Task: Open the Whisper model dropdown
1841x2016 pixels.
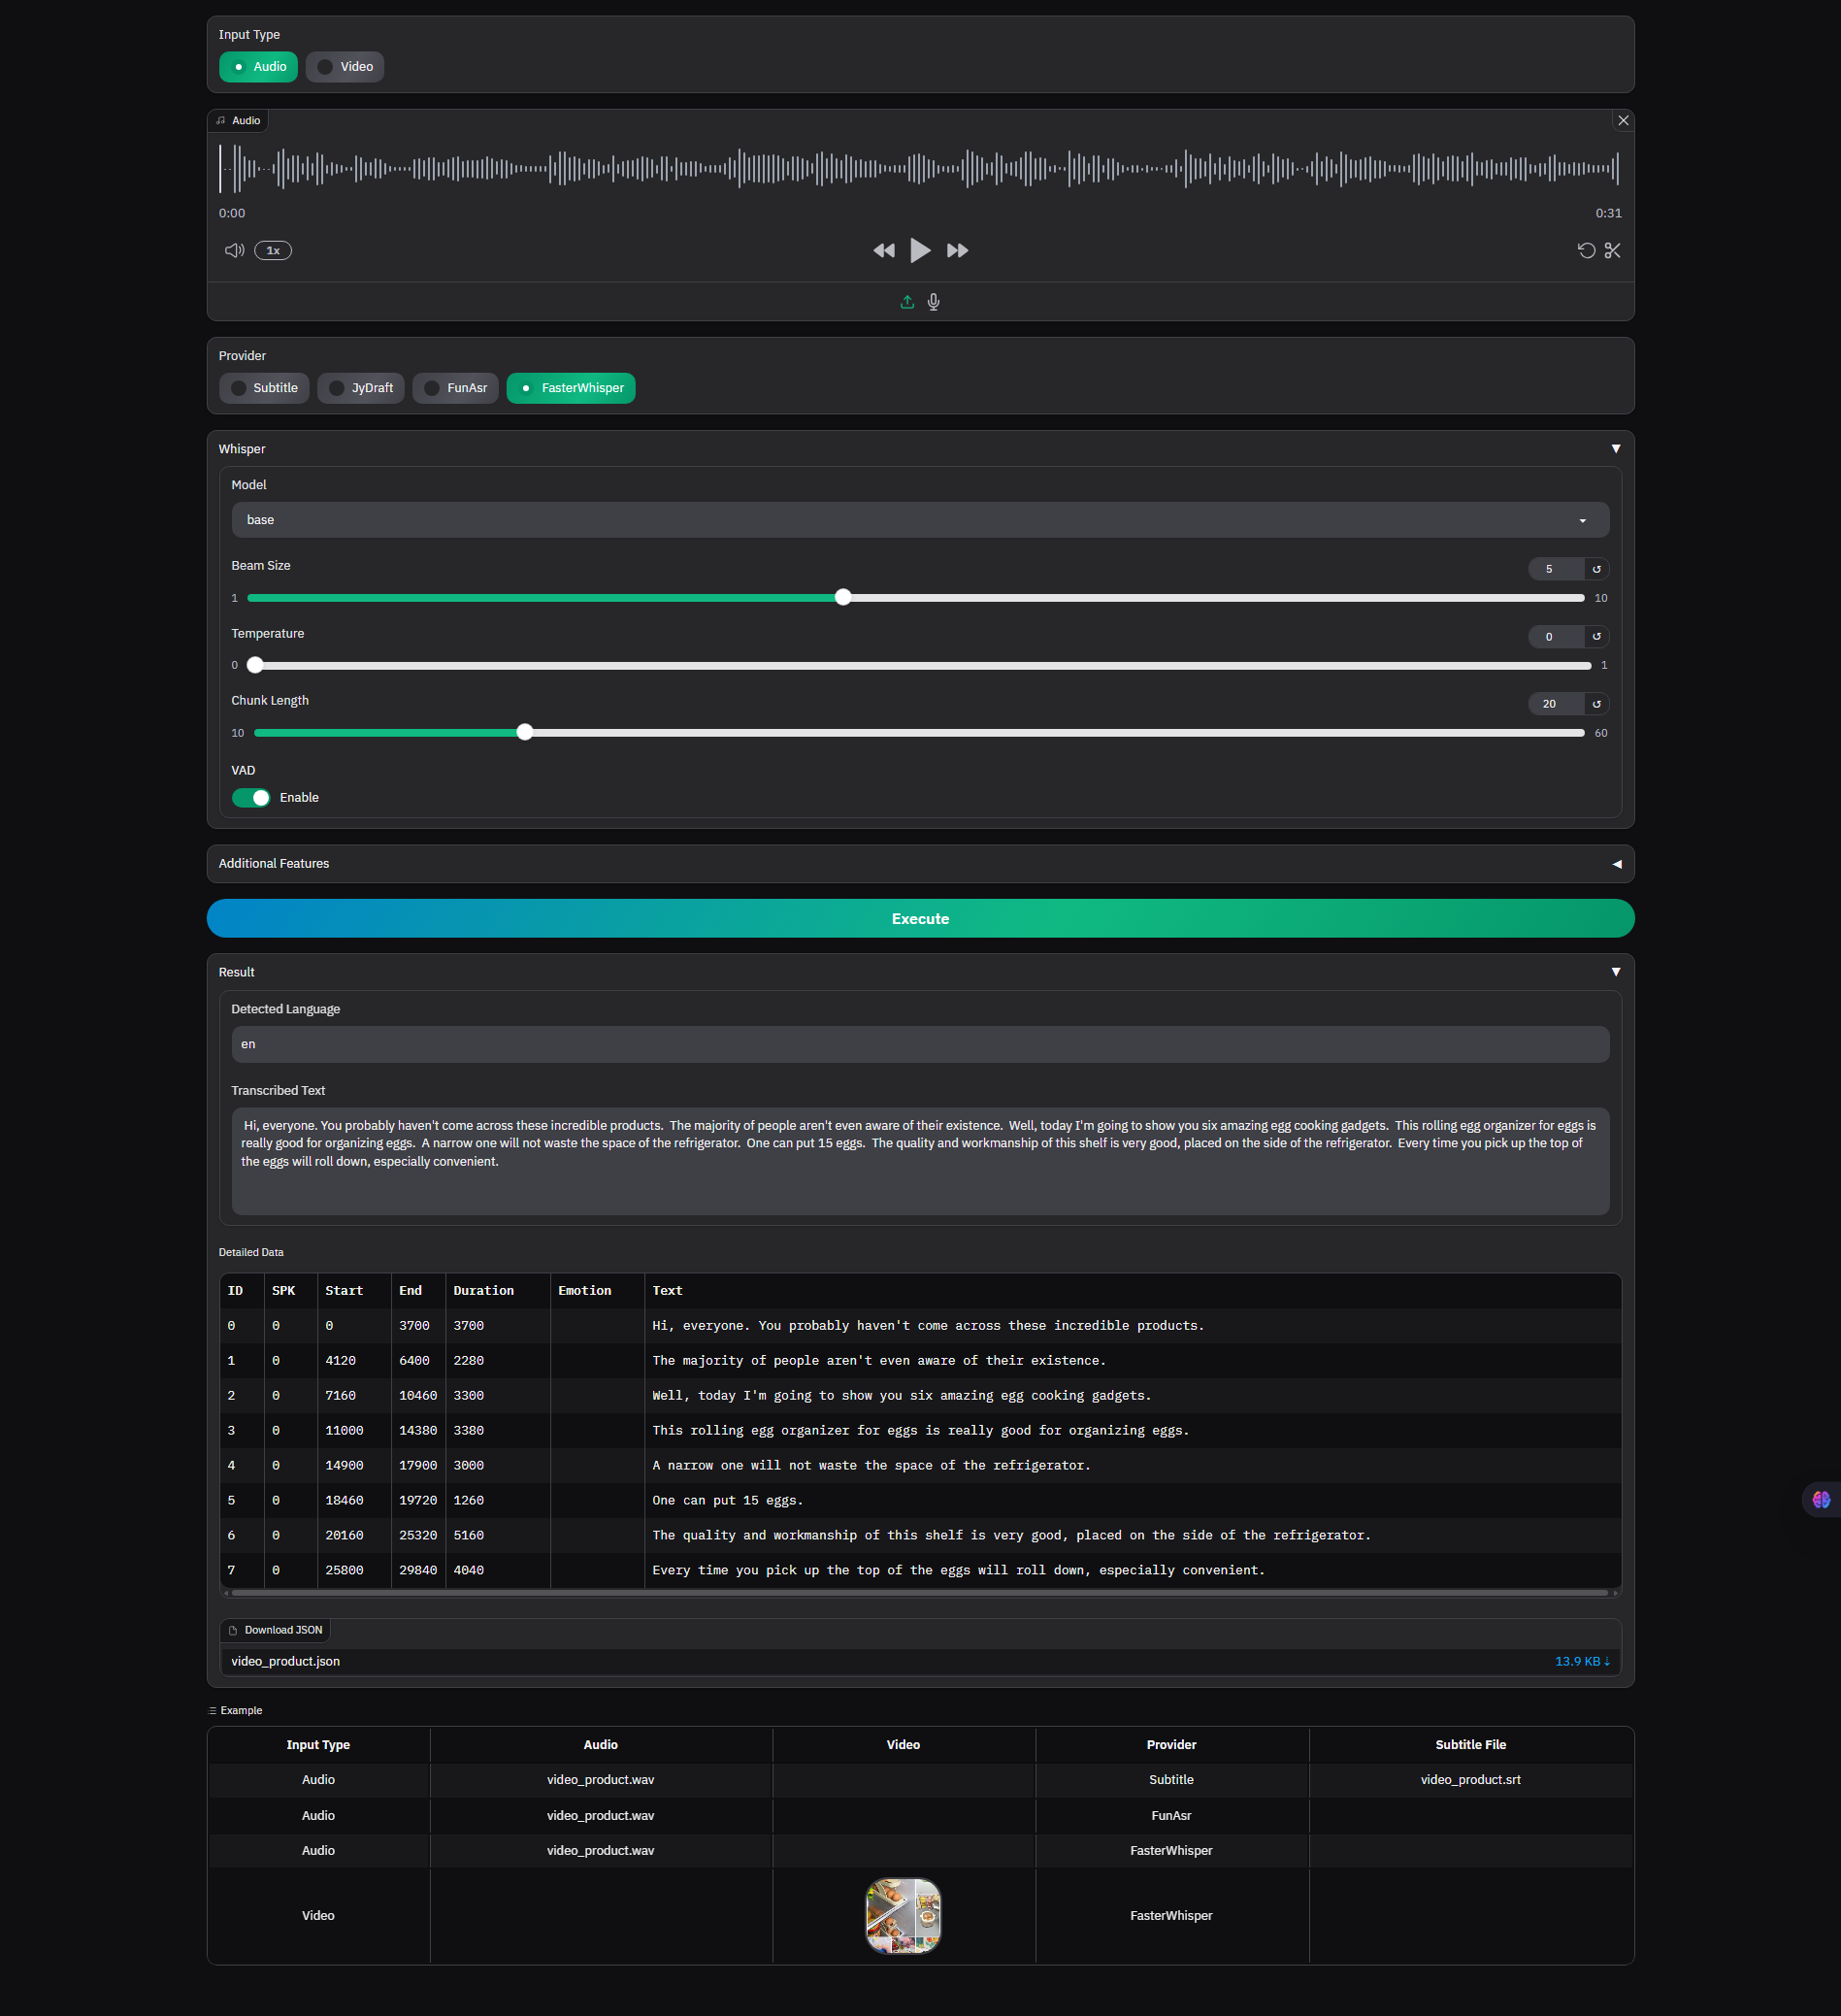Action: click(1581, 520)
